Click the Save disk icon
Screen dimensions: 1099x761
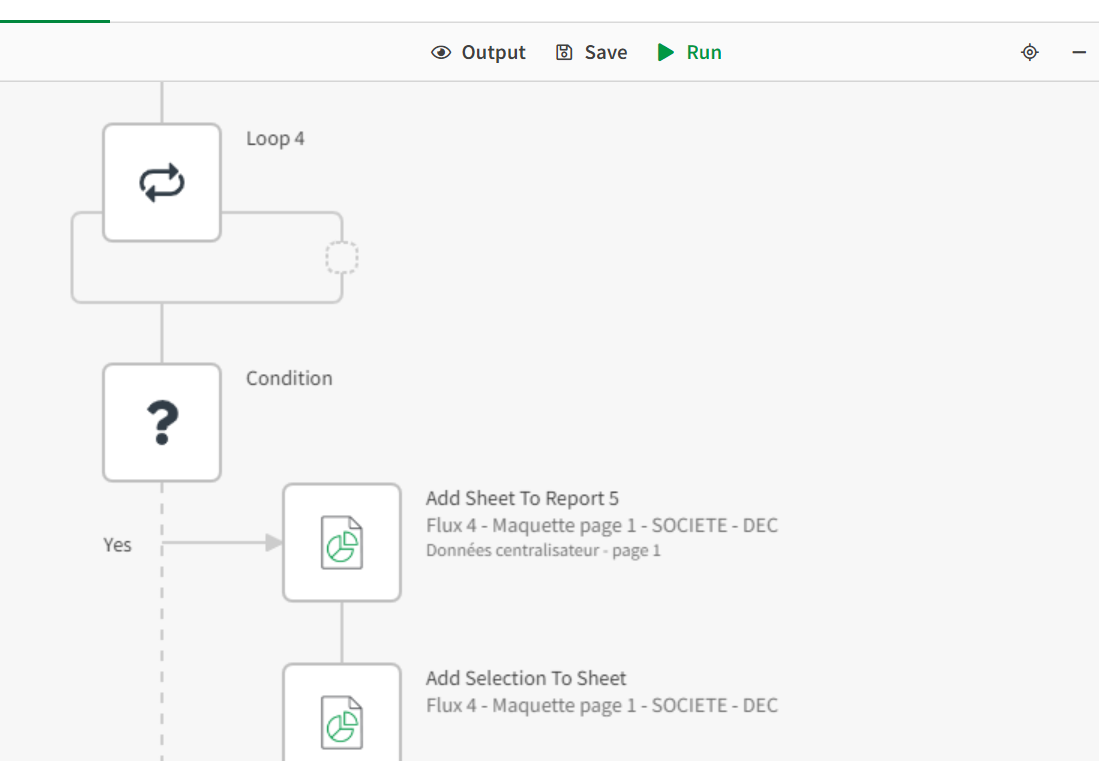563,52
